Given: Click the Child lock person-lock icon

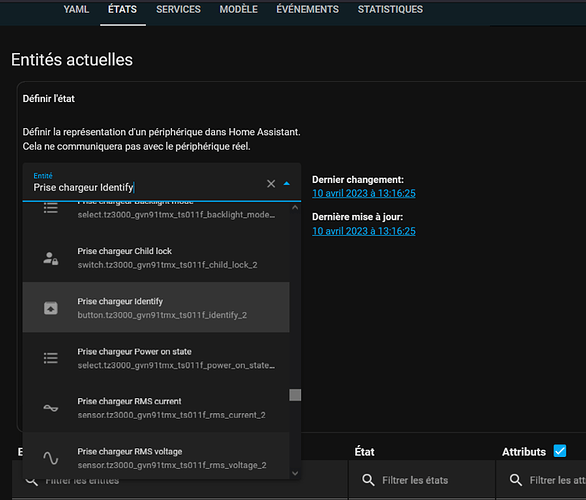Looking at the screenshot, I should tap(50, 258).
